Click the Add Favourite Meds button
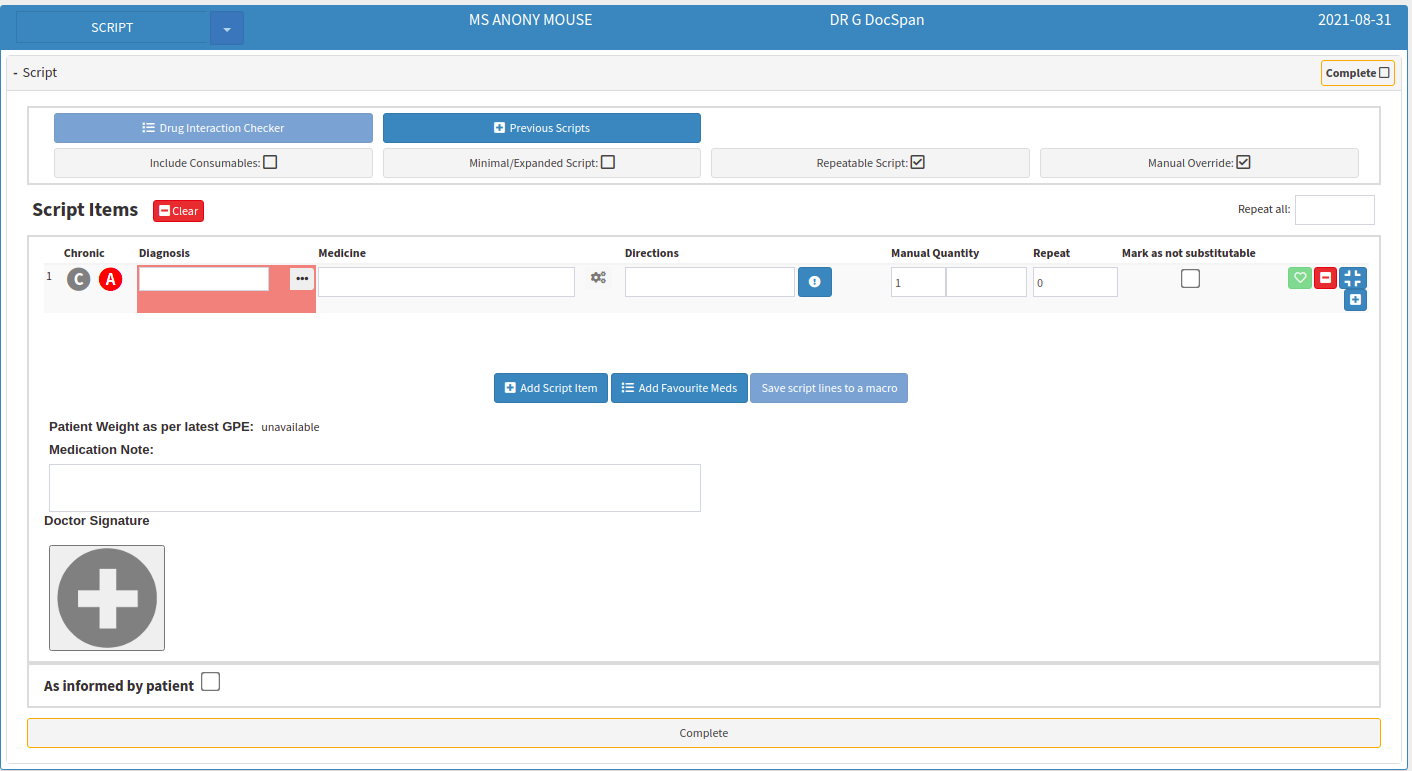 click(680, 388)
